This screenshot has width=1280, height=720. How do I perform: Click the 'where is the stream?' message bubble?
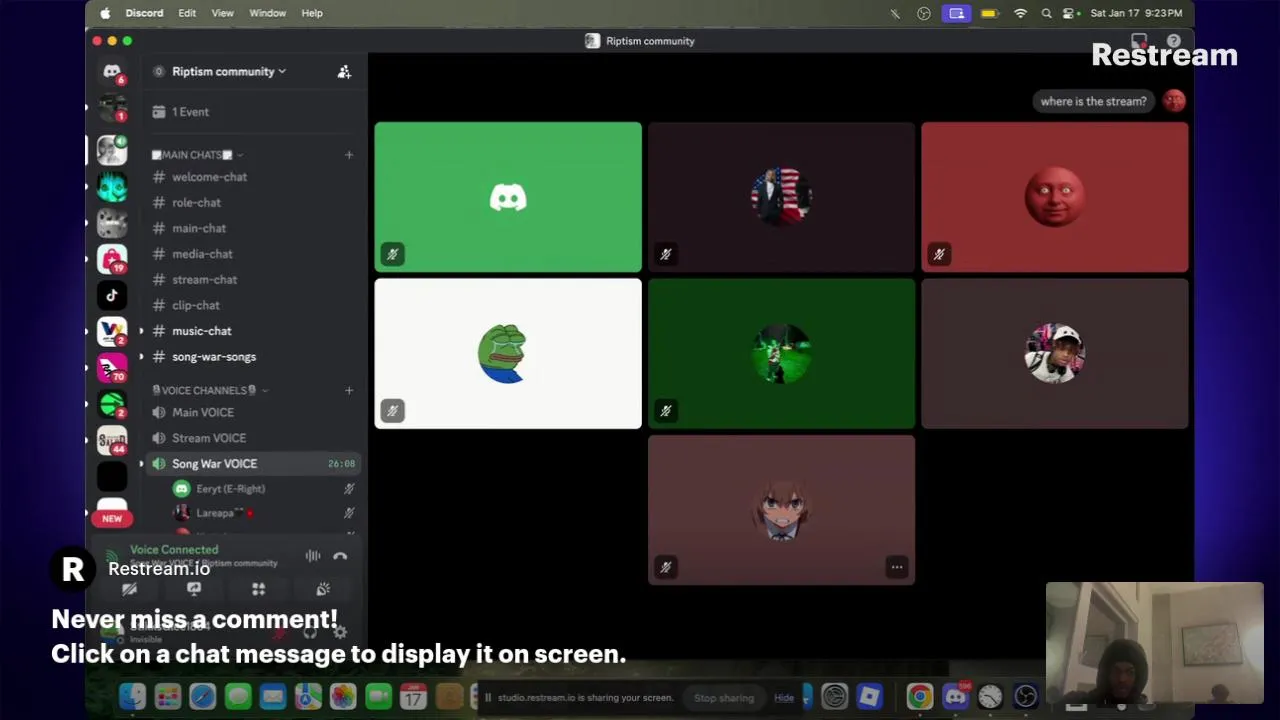(x=1094, y=101)
